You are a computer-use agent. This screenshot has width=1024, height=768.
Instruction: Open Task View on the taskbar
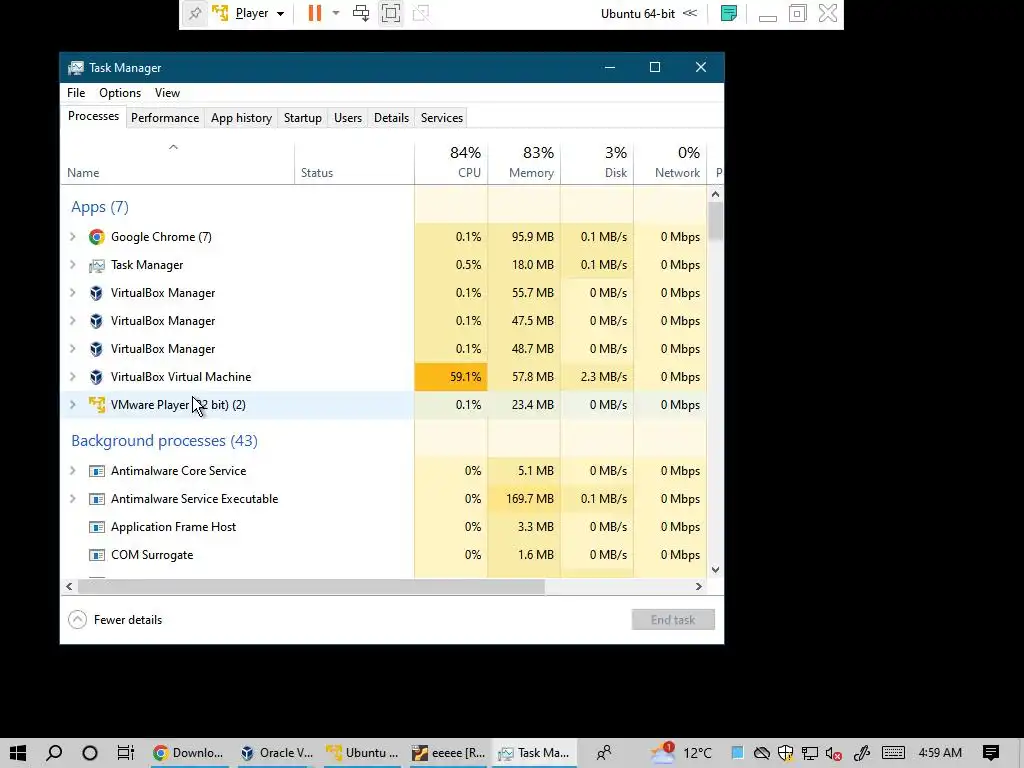[125, 753]
